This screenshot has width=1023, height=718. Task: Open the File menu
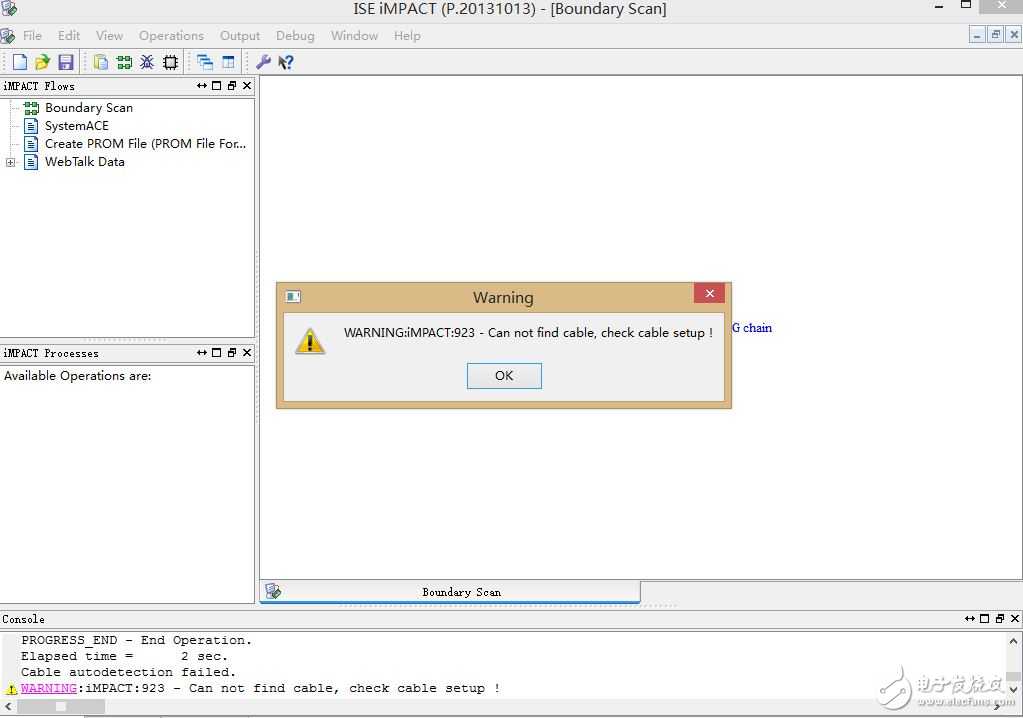[x=32, y=36]
